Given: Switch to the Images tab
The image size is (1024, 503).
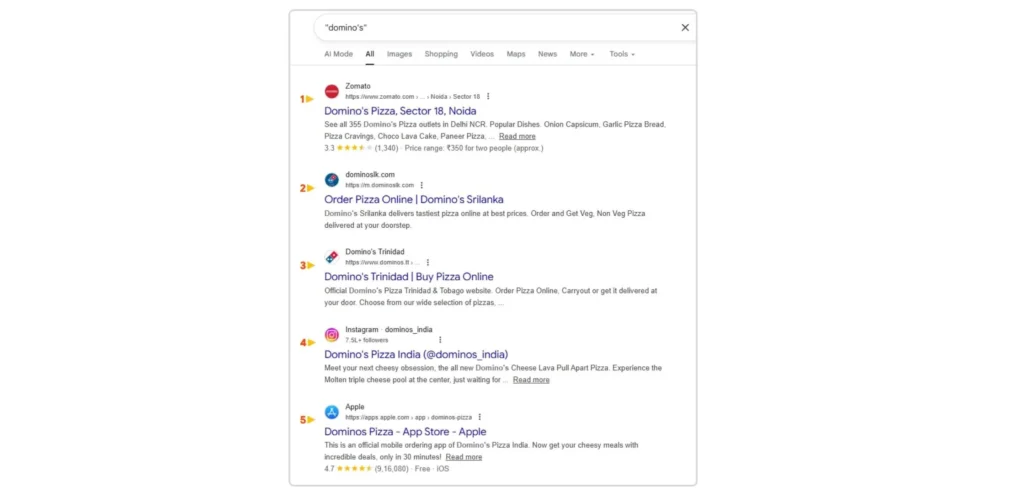Looking at the screenshot, I should point(399,54).
